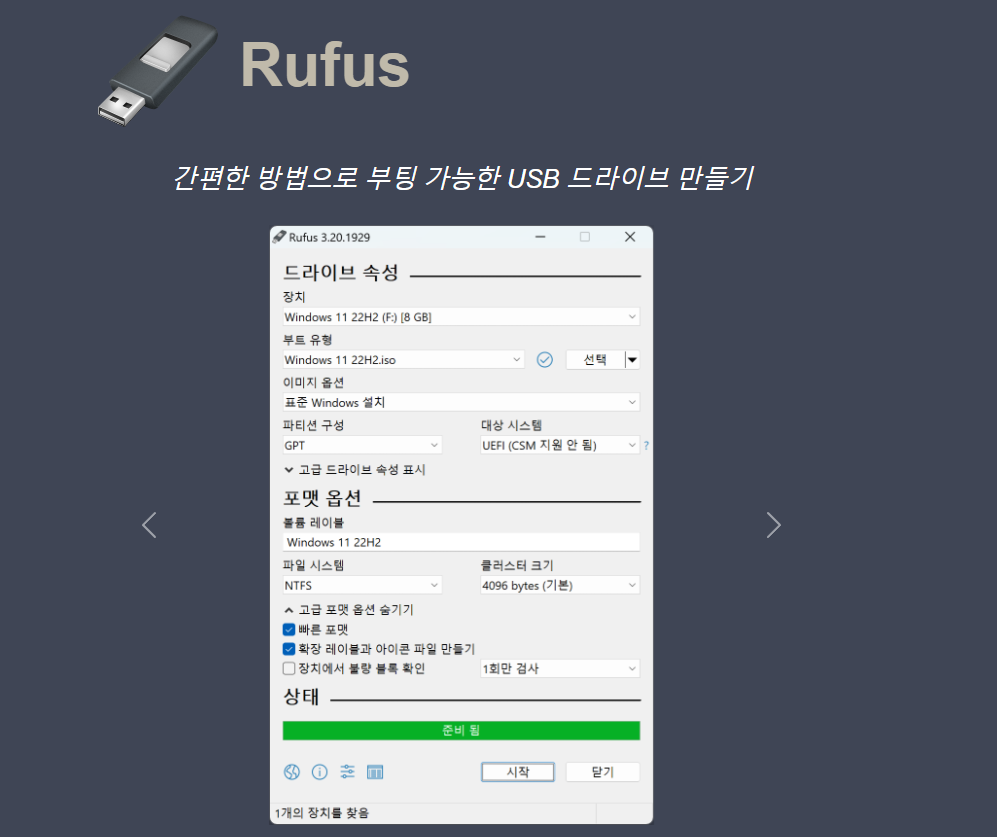Open the 파티션 구성 GPT dropdown
Viewport: 997px width, 837px height.
point(362,445)
